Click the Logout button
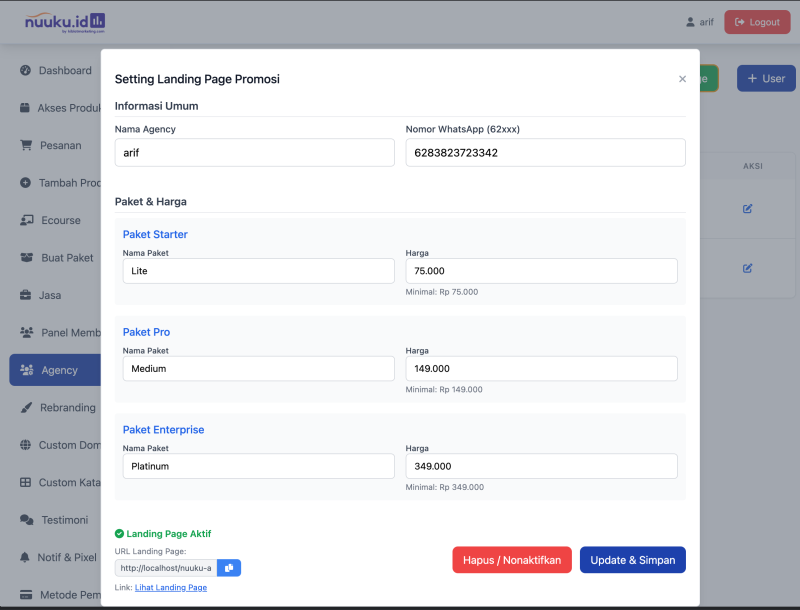The width and height of the screenshot is (800, 610). [x=757, y=22]
